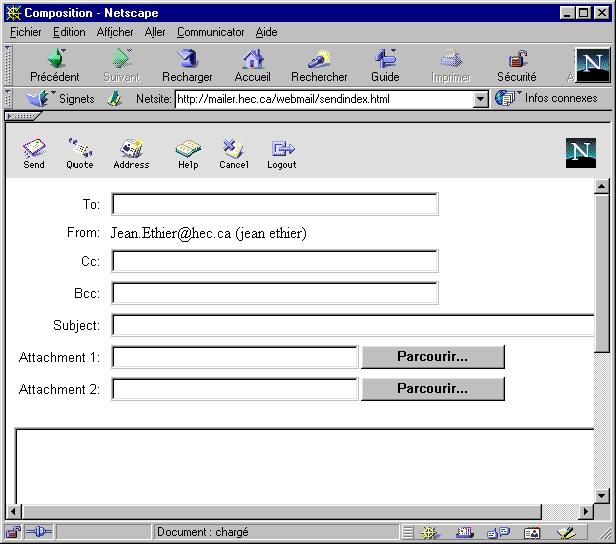Open Sécurité security info
Image resolution: width=616 pixels, height=544 pixels.
click(x=517, y=66)
